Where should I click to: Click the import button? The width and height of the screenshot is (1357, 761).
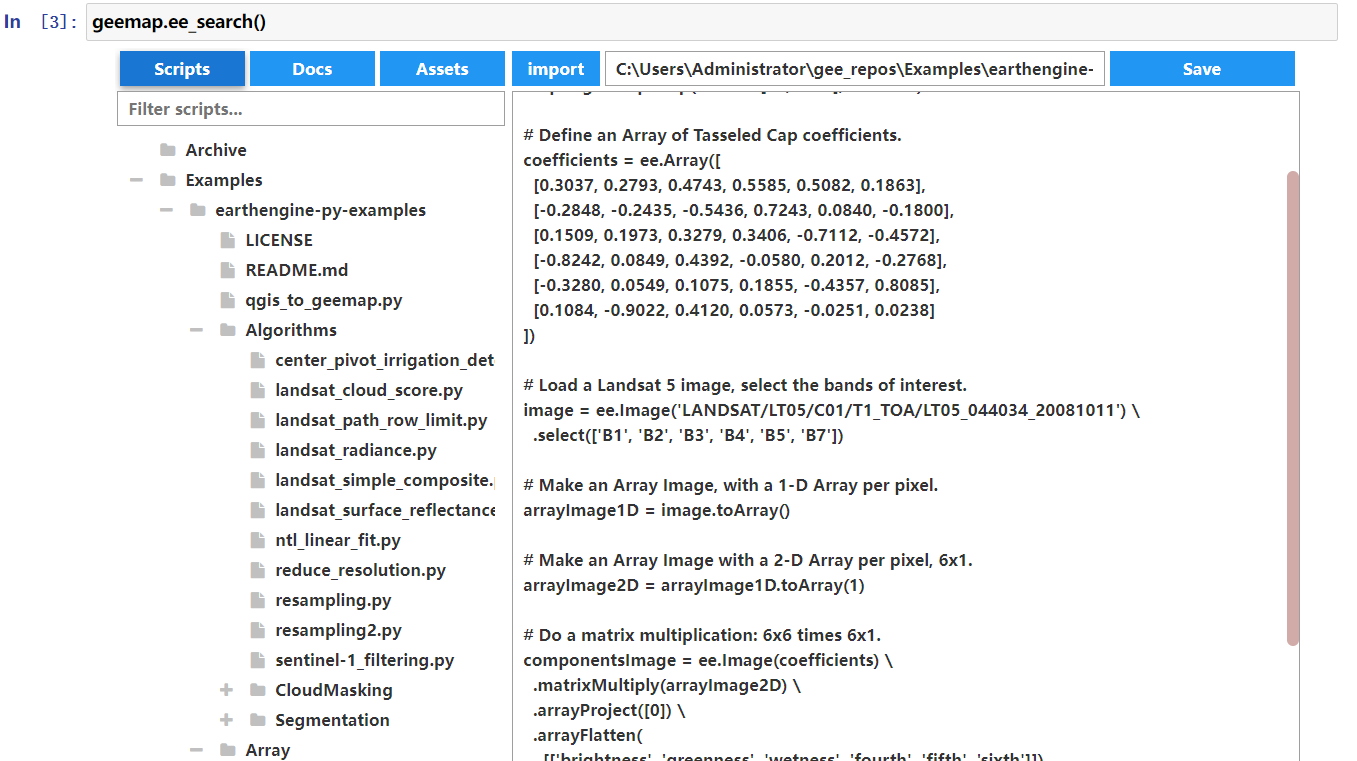pos(556,69)
